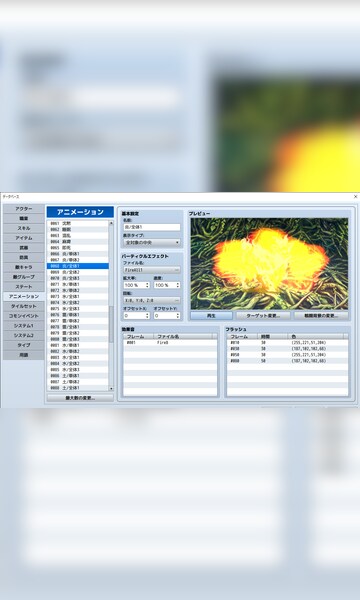The width and height of the screenshot is (360, 600).
Task: Open the rotation X, Y, Z selector
Action: pyautogui.click(x=151, y=300)
